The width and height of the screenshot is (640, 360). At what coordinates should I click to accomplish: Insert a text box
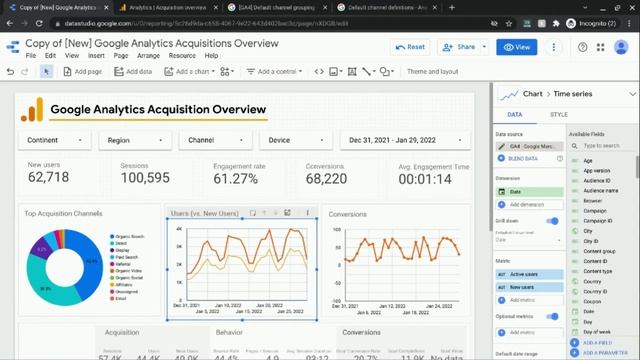coord(352,71)
